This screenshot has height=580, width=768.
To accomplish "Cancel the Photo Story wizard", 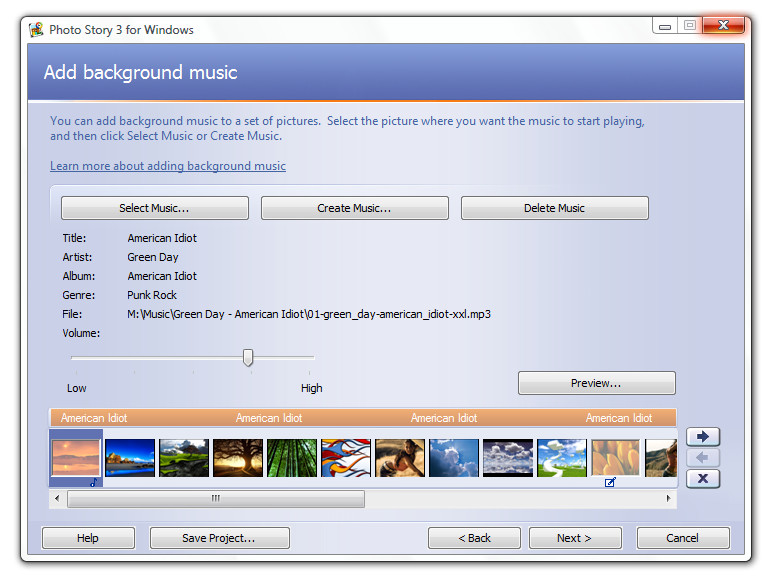I will point(683,538).
